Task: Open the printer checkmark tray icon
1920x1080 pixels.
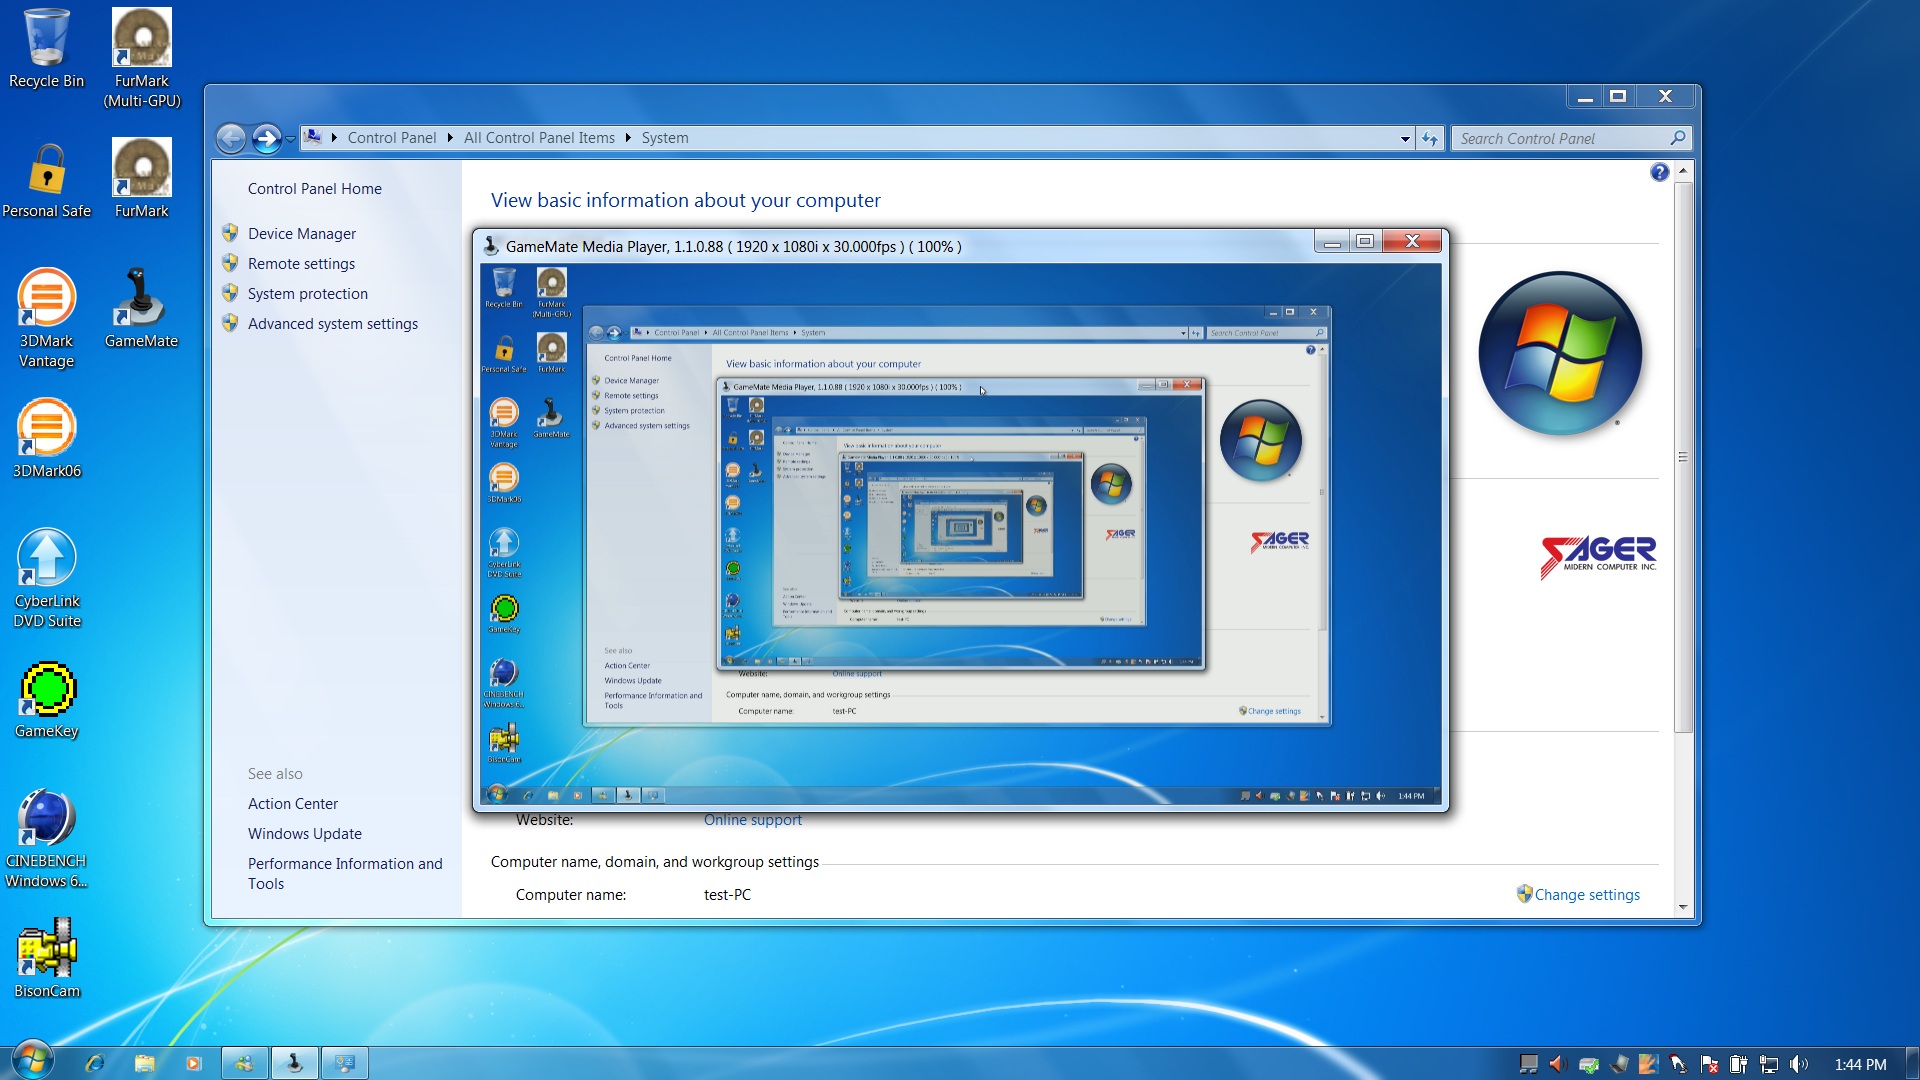Action: tap(1588, 1064)
